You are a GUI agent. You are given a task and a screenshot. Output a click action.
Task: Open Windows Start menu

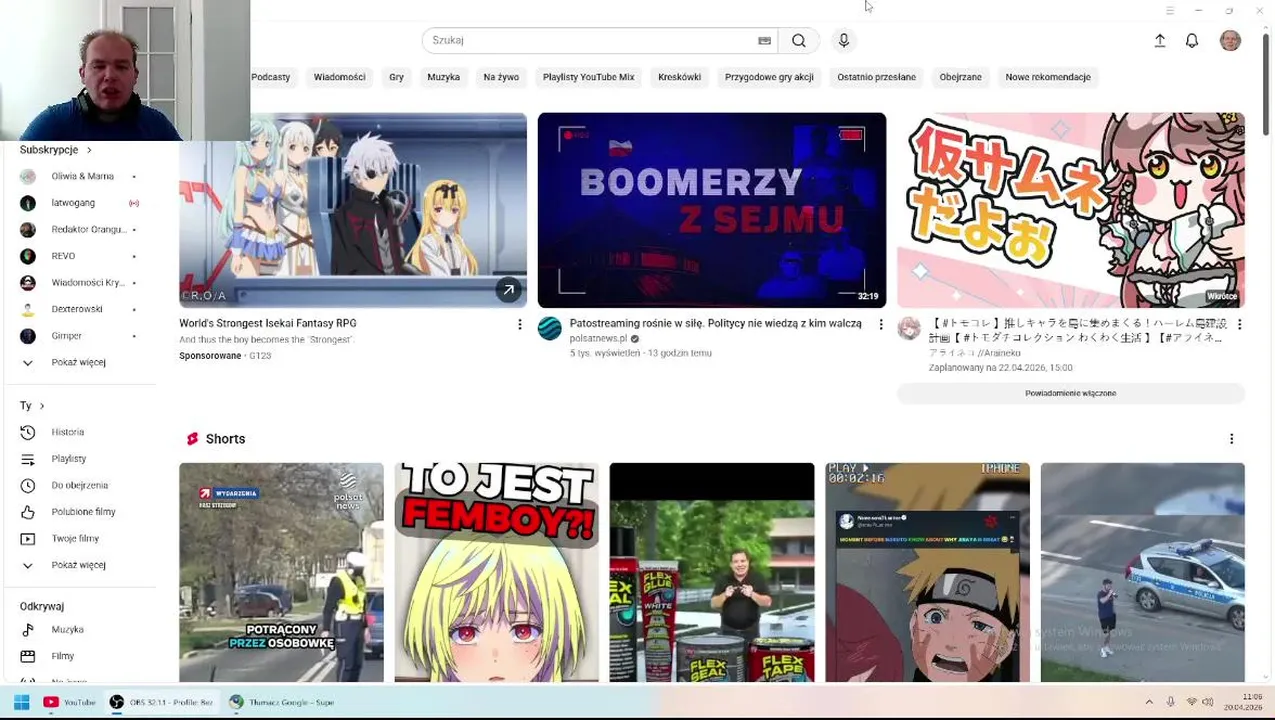(21, 702)
